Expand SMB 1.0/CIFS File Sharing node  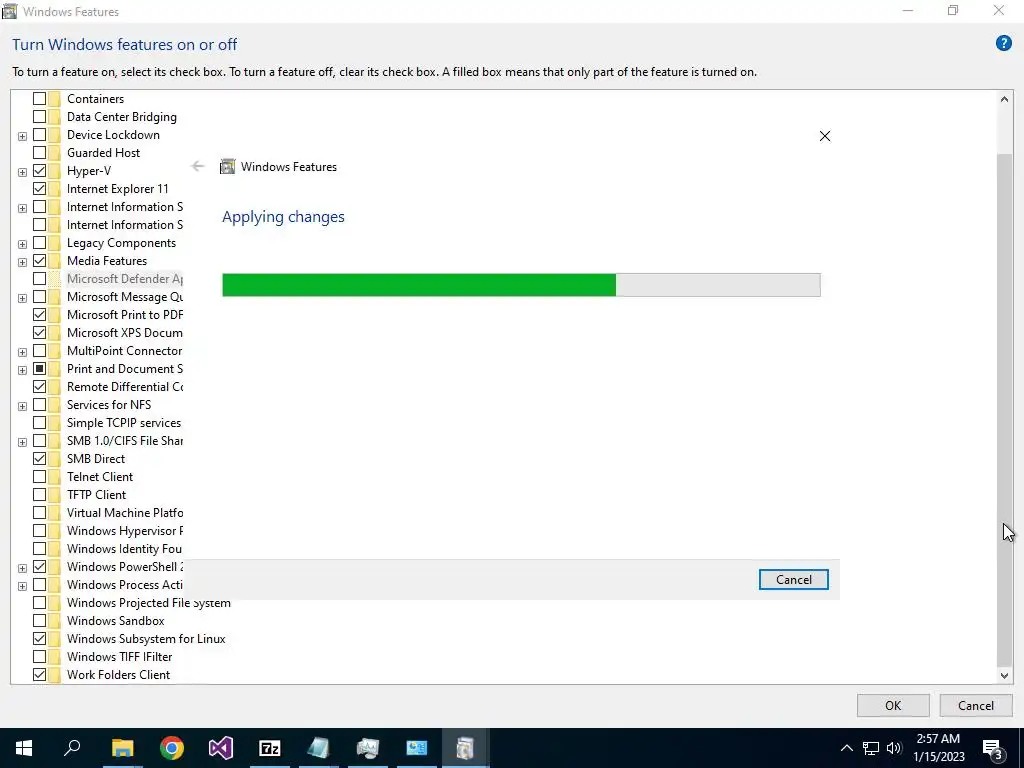click(22, 441)
